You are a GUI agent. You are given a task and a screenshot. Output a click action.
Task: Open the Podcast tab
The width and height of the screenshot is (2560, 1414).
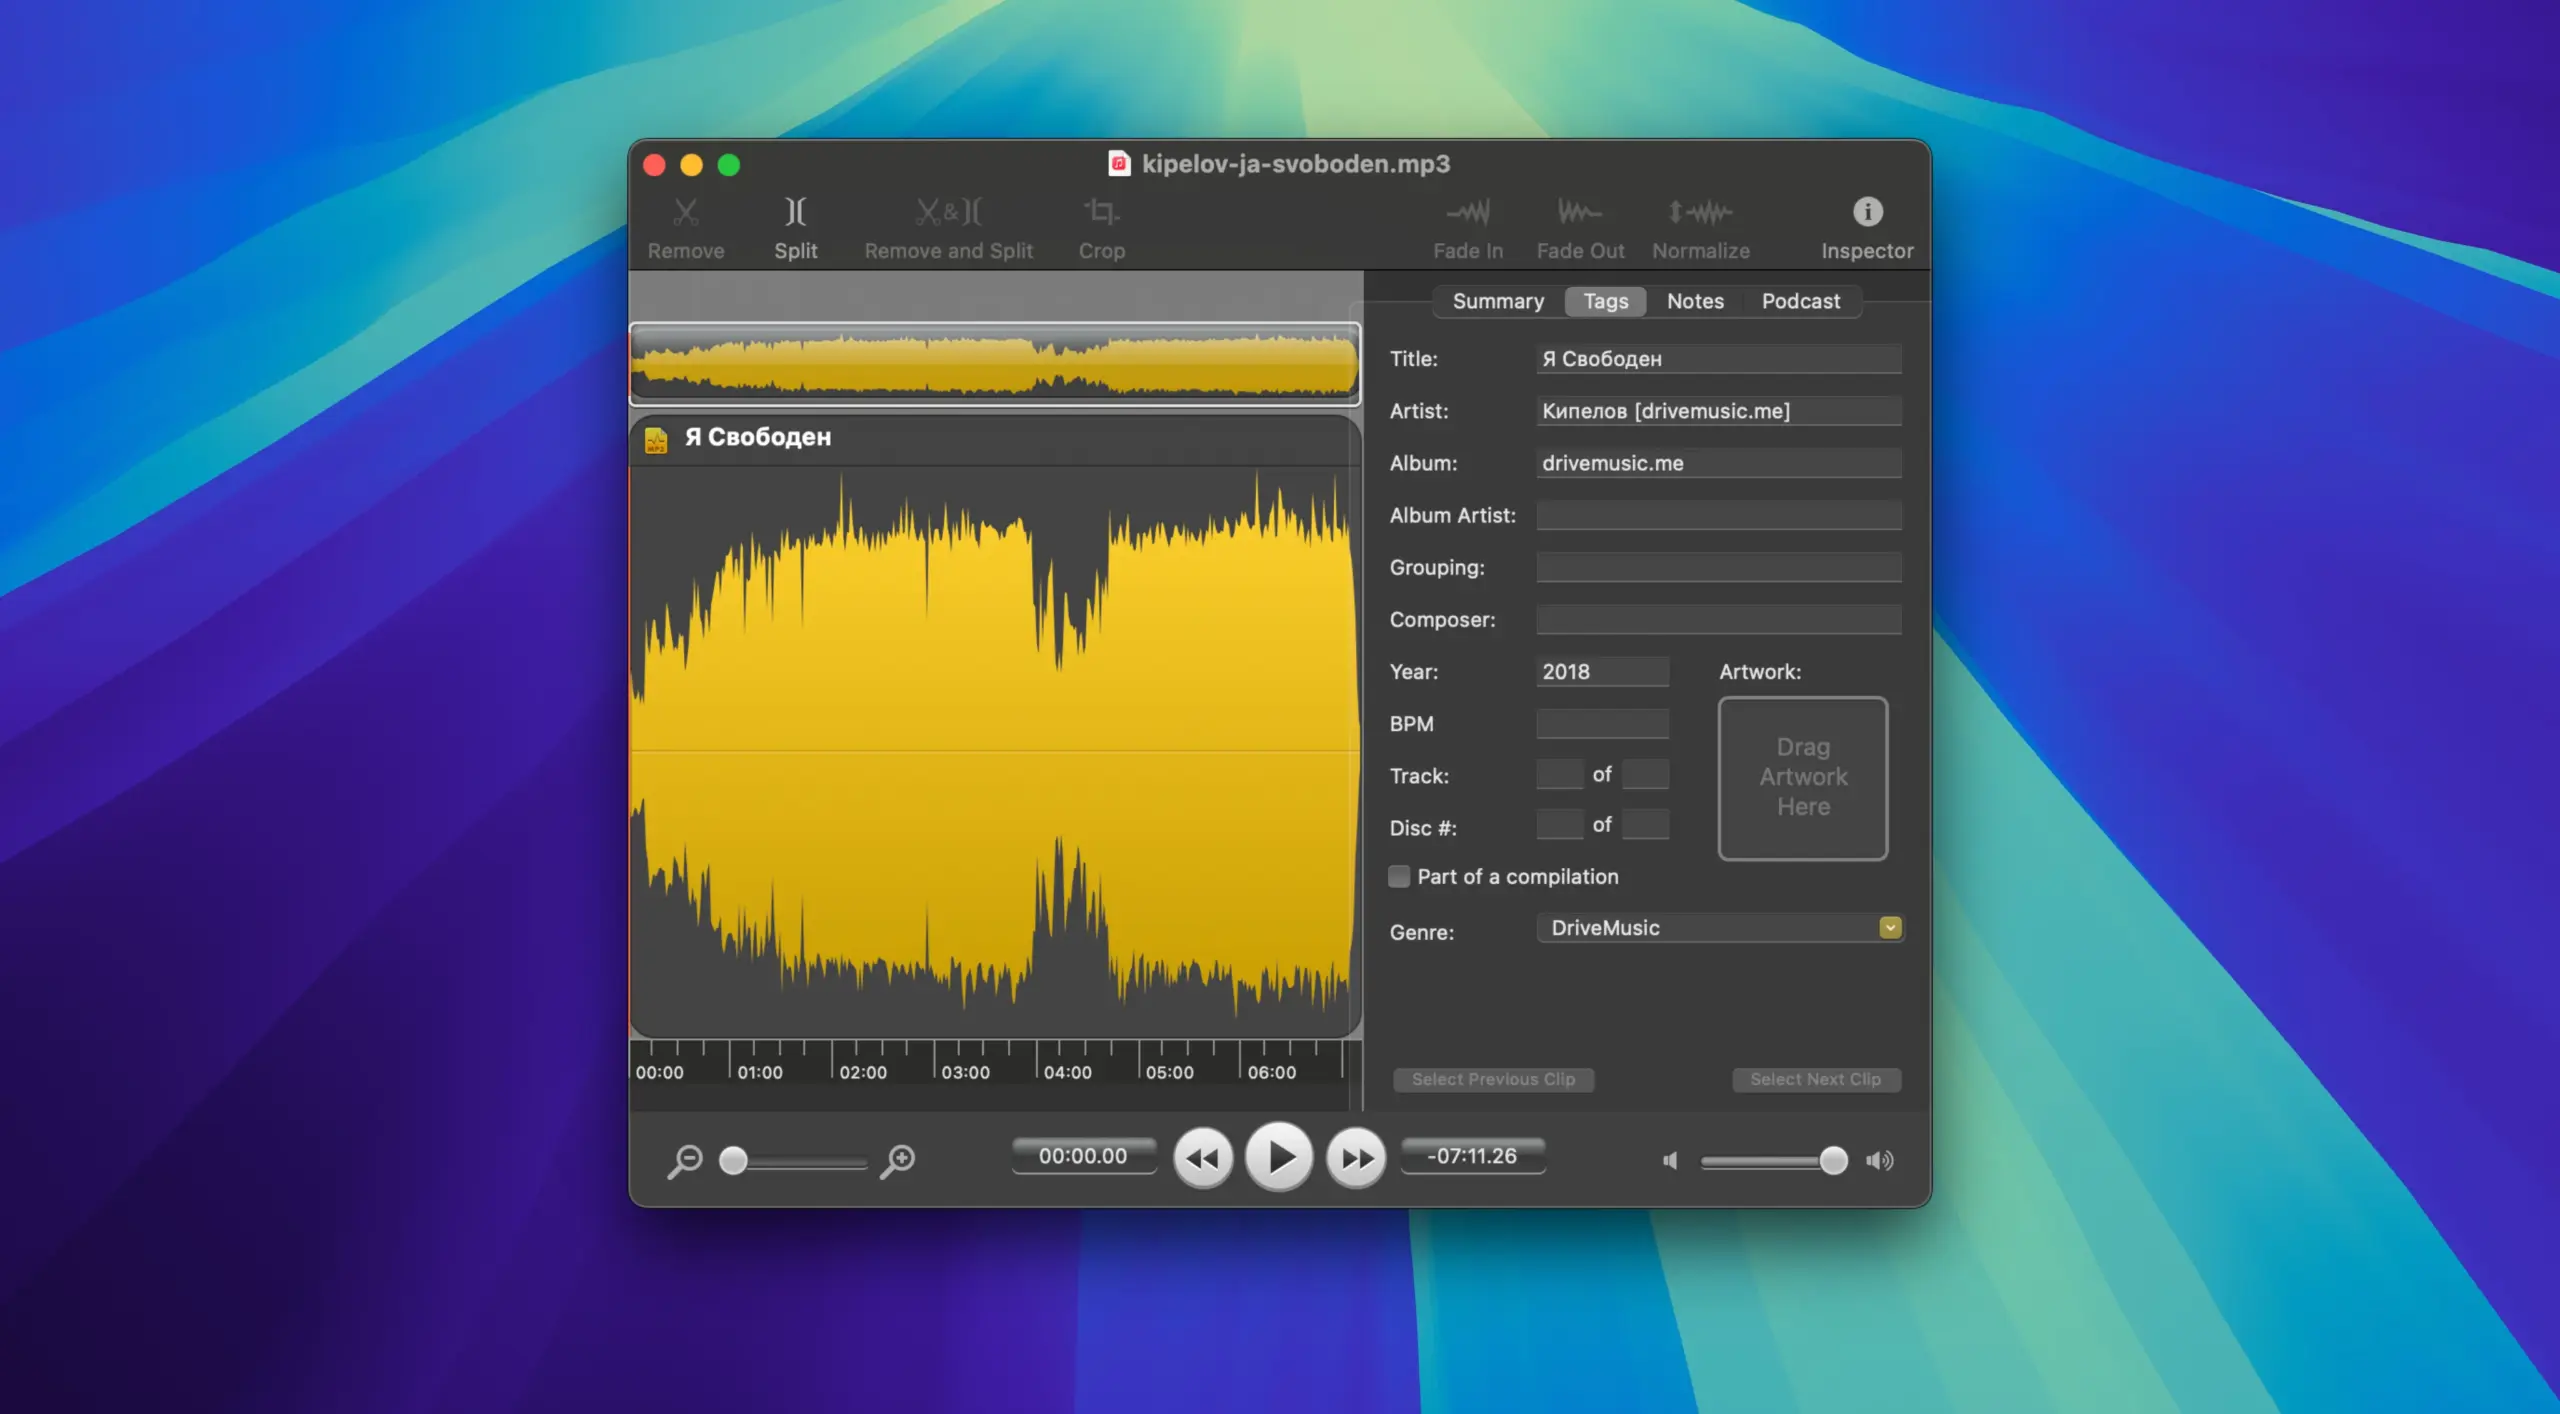(1800, 301)
